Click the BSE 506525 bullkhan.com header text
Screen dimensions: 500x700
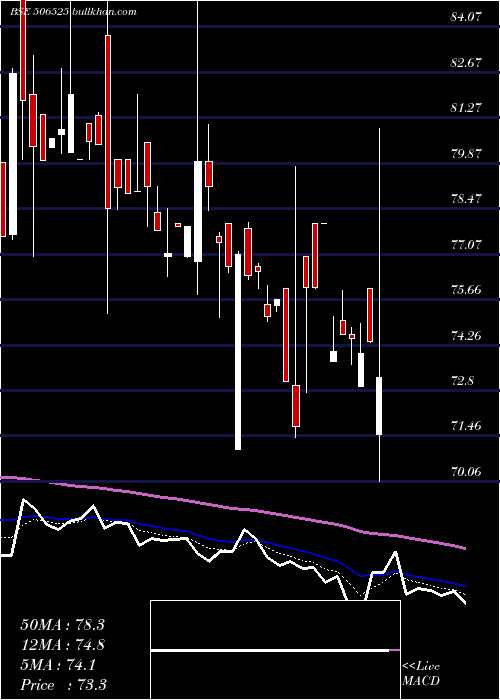pyautogui.click(x=74, y=12)
